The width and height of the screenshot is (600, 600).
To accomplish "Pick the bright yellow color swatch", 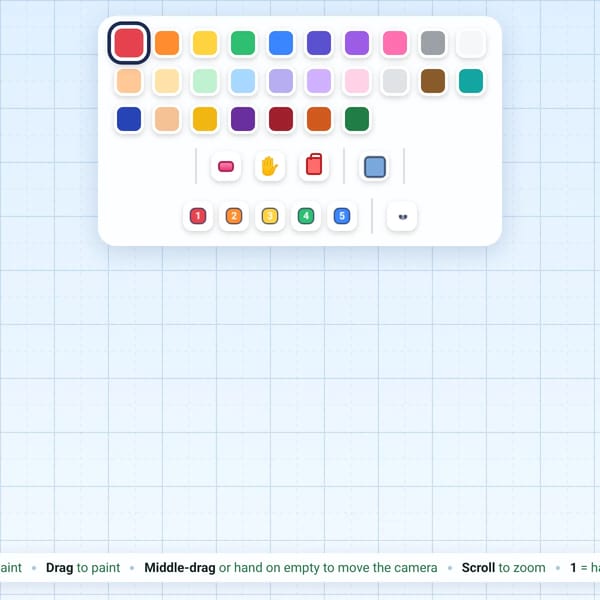I will click(205, 43).
